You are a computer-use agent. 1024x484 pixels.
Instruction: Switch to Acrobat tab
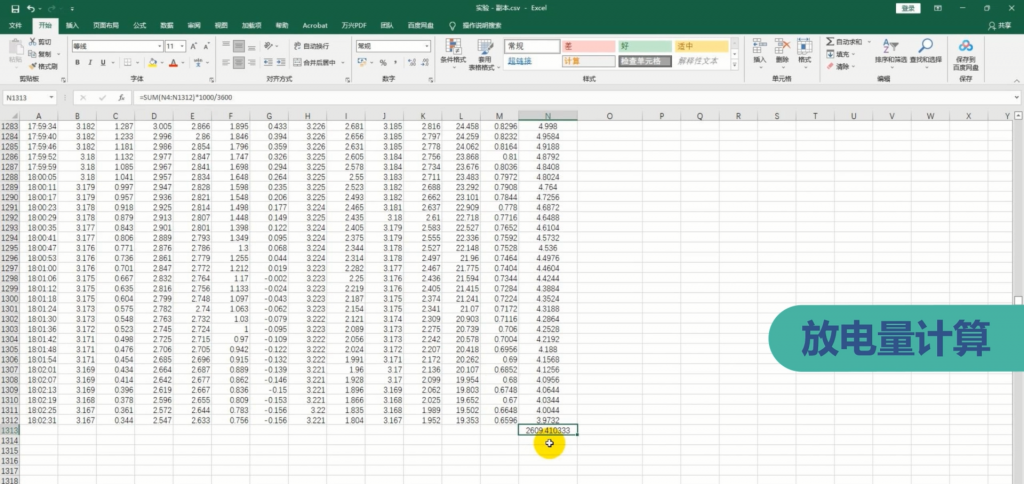tap(315, 25)
